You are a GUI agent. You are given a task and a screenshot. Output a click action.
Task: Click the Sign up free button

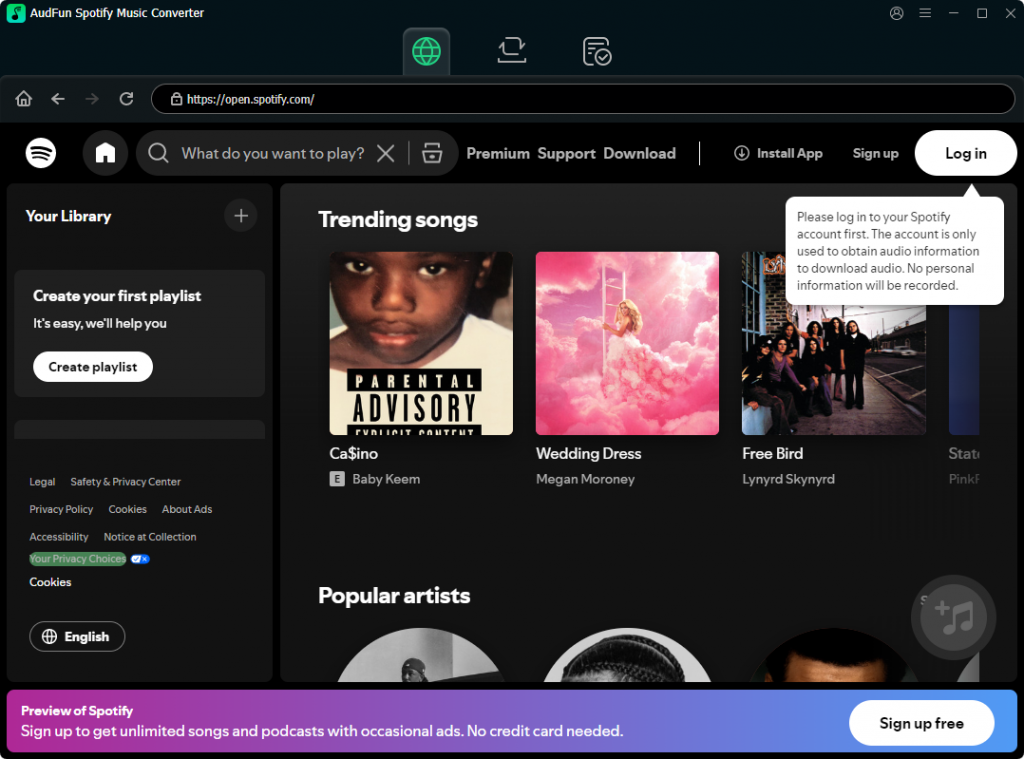pos(921,723)
